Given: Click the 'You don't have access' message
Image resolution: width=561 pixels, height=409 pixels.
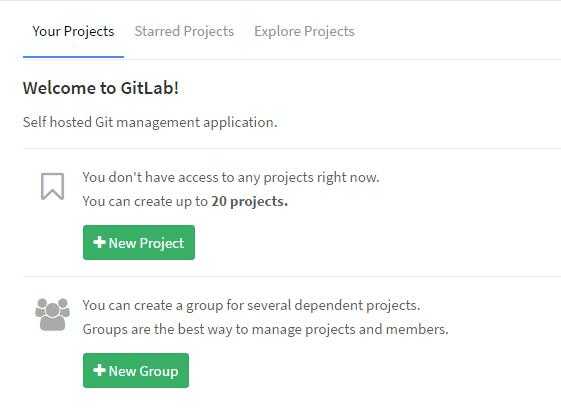Looking at the screenshot, I should point(231,177).
